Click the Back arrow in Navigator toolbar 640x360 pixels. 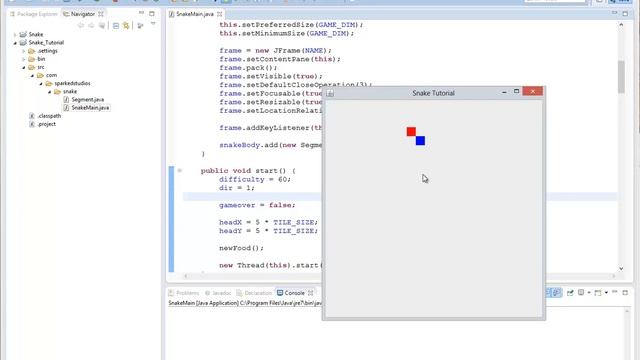[x=81, y=26]
